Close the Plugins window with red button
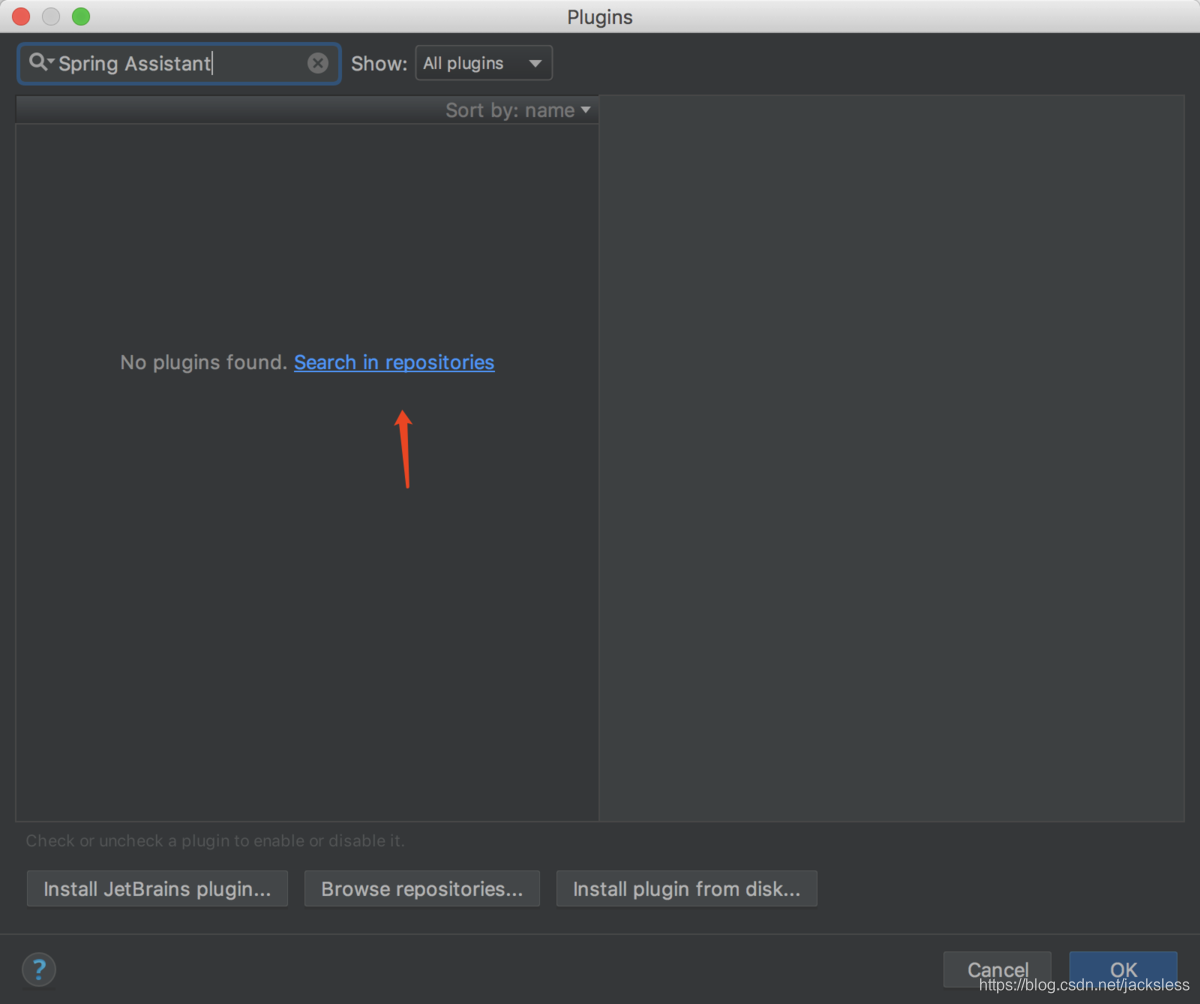This screenshot has width=1200, height=1004. pyautogui.click(x=21, y=16)
